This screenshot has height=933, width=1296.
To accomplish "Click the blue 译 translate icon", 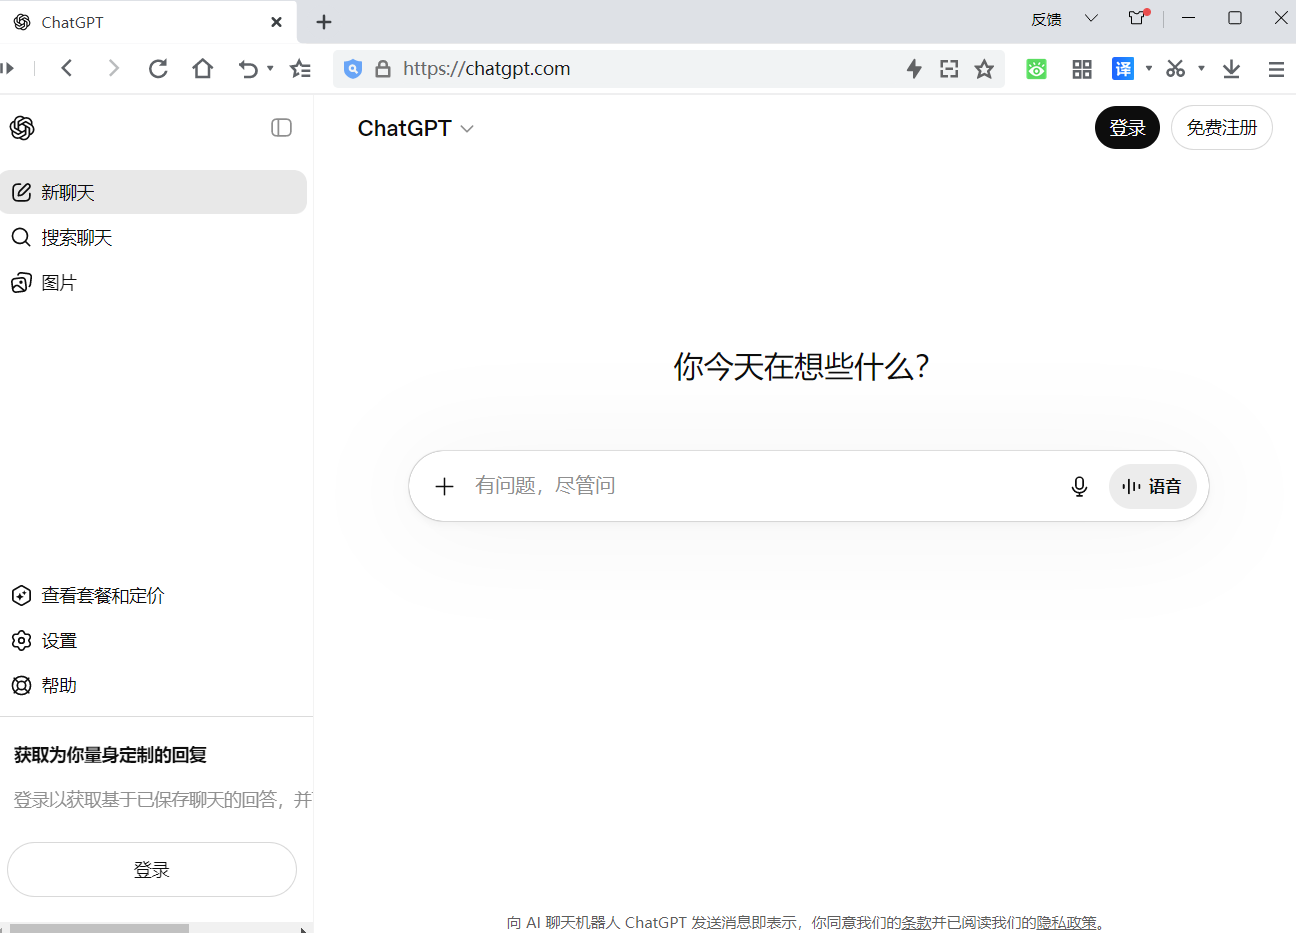I will click(x=1123, y=68).
